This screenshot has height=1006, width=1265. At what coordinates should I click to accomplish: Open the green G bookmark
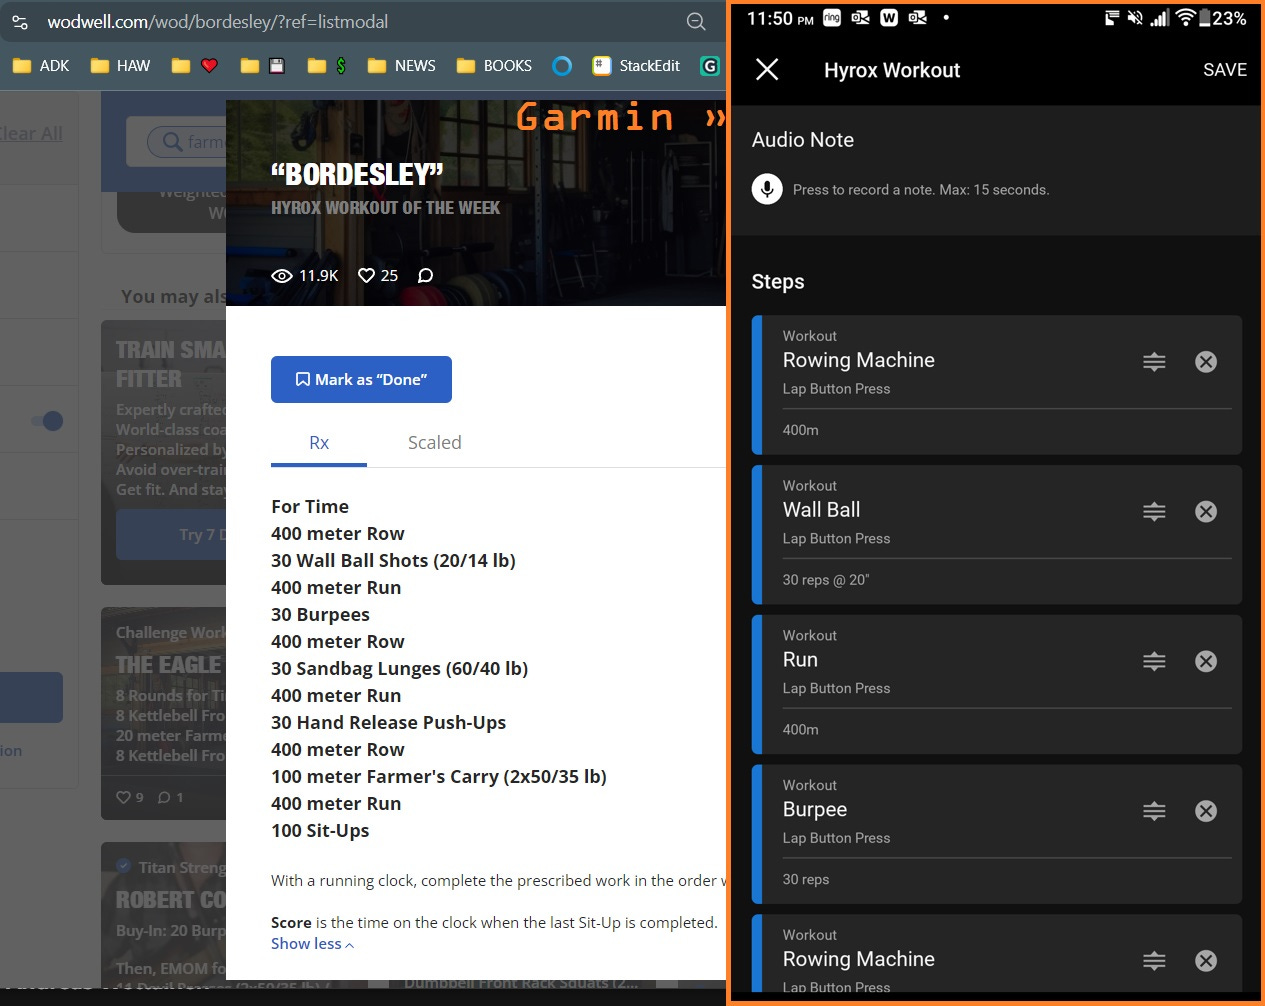coord(710,66)
